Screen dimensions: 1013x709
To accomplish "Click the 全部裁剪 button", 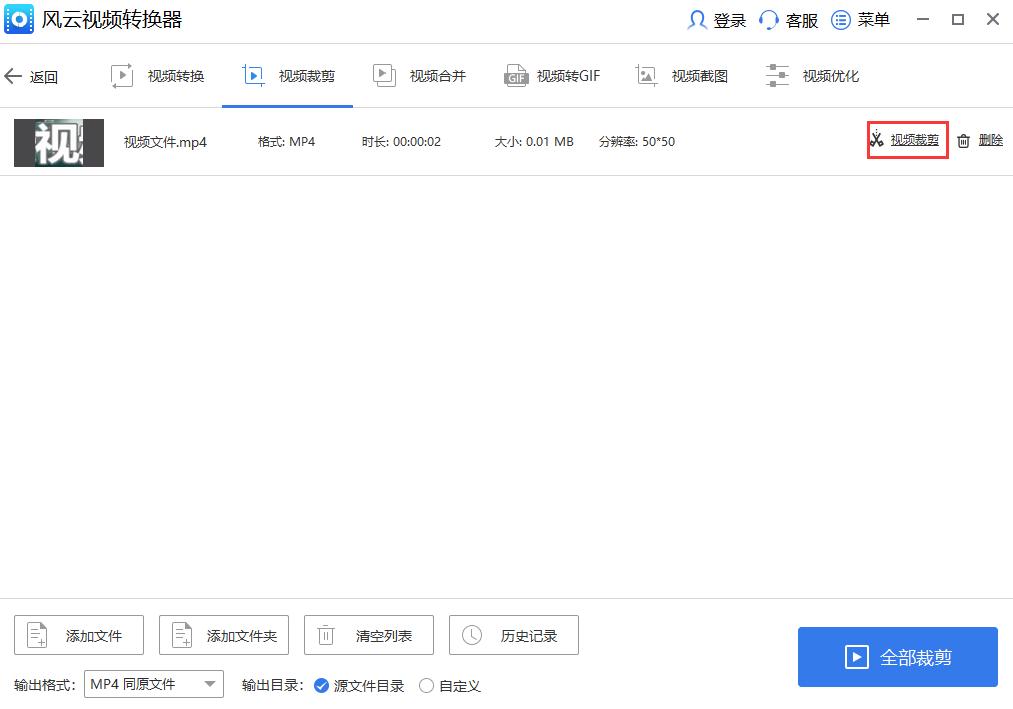I will point(897,656).
